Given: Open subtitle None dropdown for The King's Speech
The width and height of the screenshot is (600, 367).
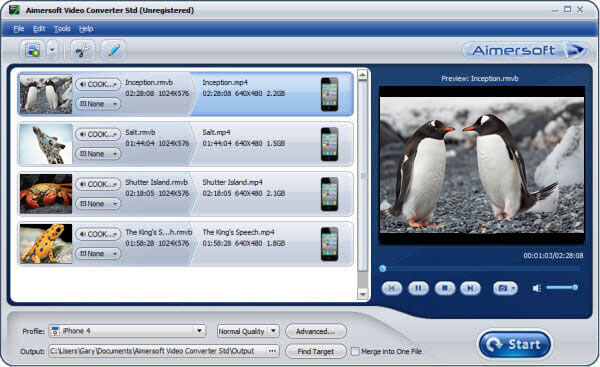Looking at the screenshot, I should [98, 253].
